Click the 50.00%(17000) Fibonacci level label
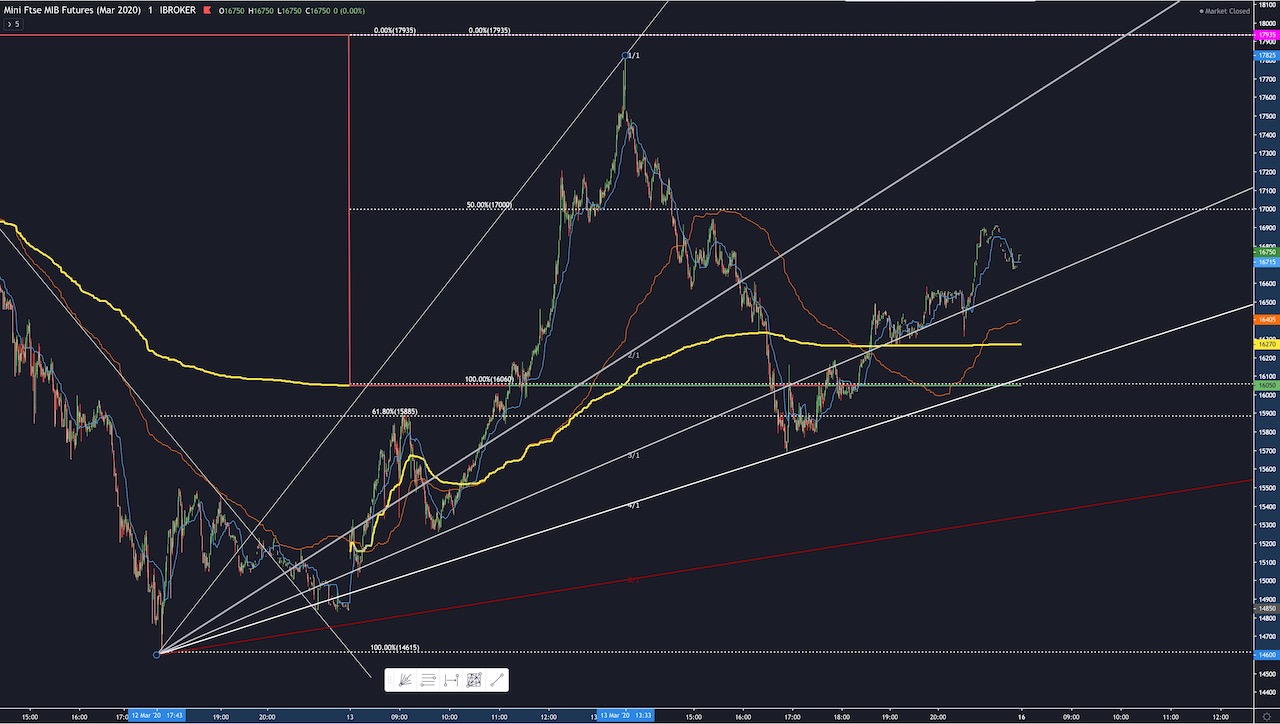Image resolution: width=1280 pixels, height=724 pixels. (489, 205)
